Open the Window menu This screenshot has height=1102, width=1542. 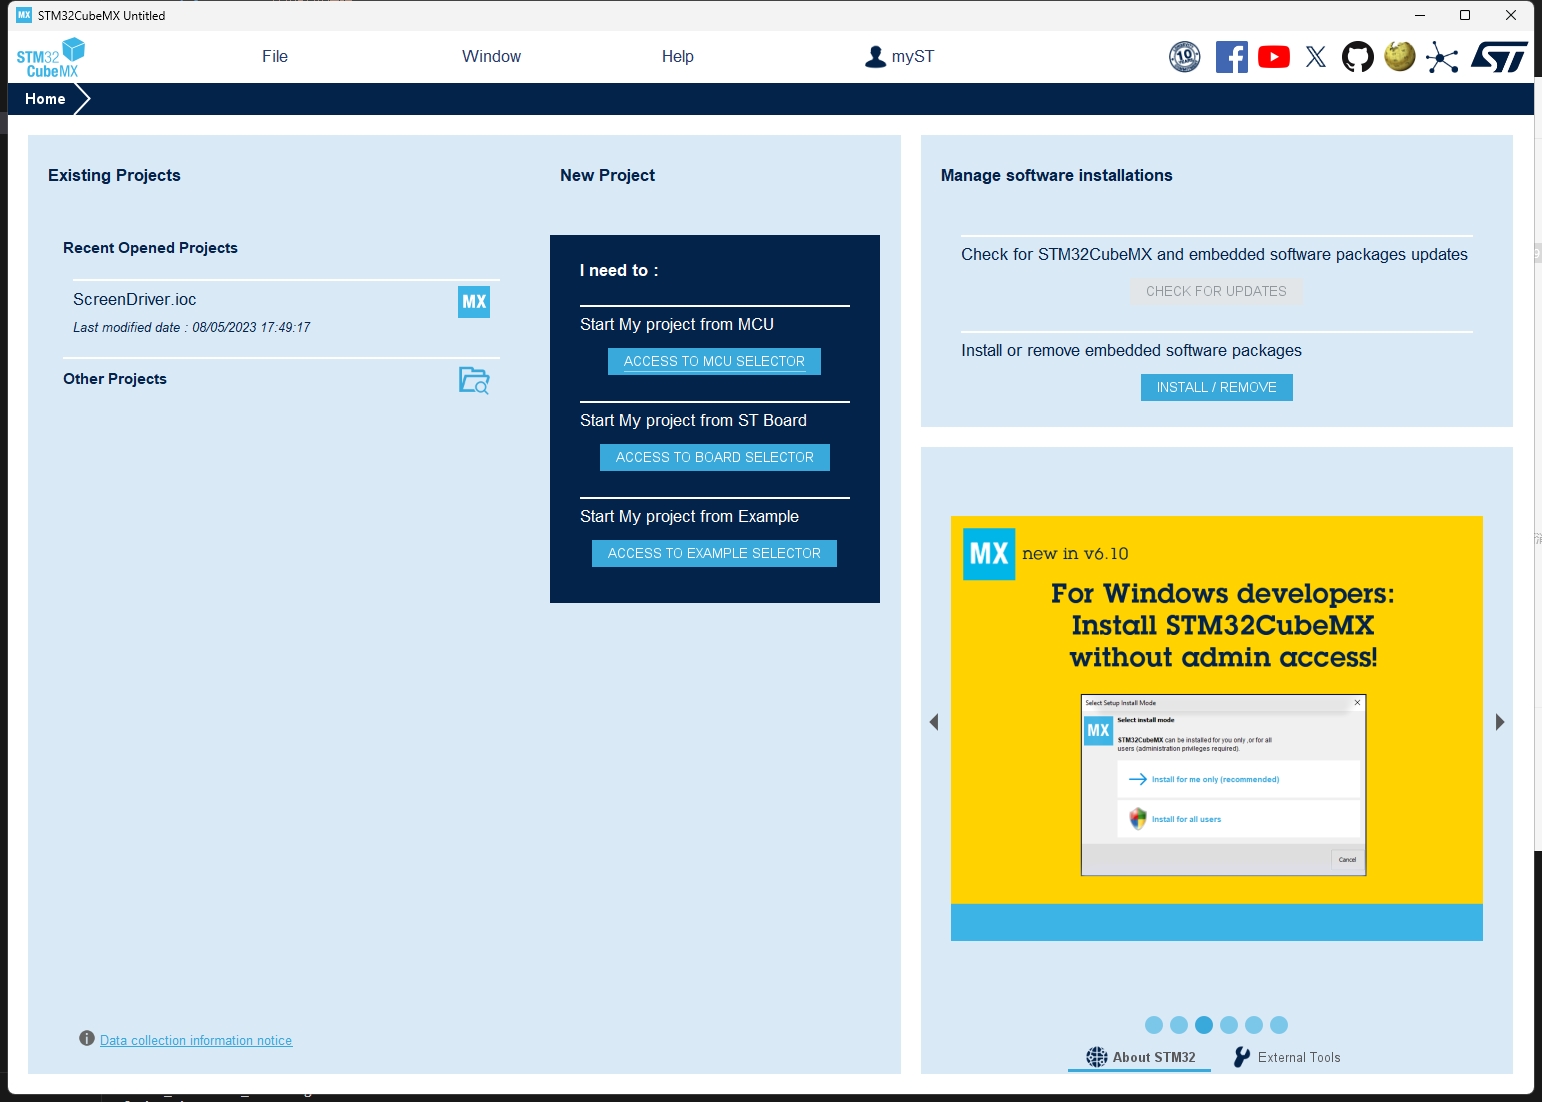point(491,57)
